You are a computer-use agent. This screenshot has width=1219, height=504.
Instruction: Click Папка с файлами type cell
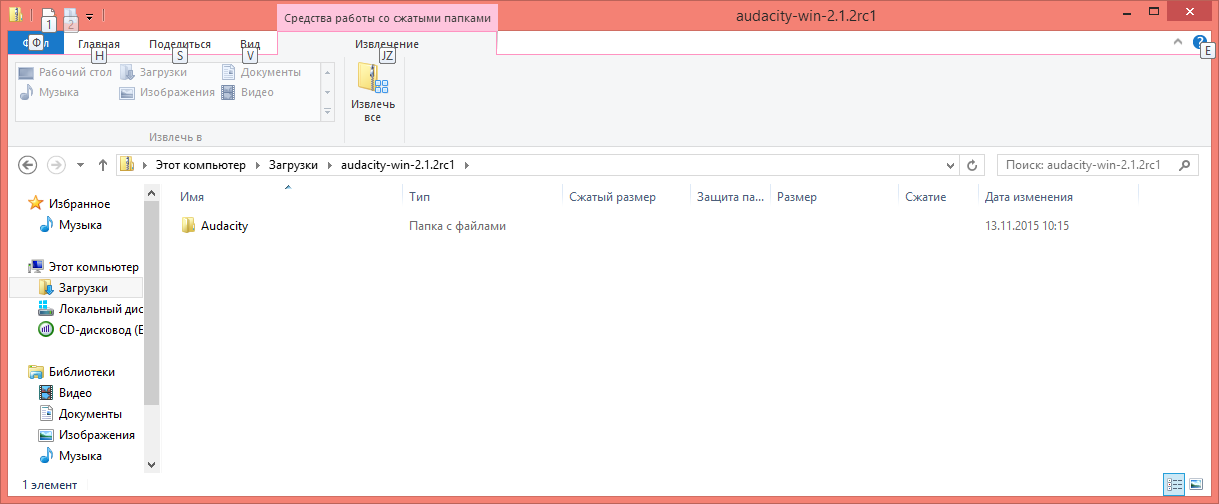coord(457,226)
